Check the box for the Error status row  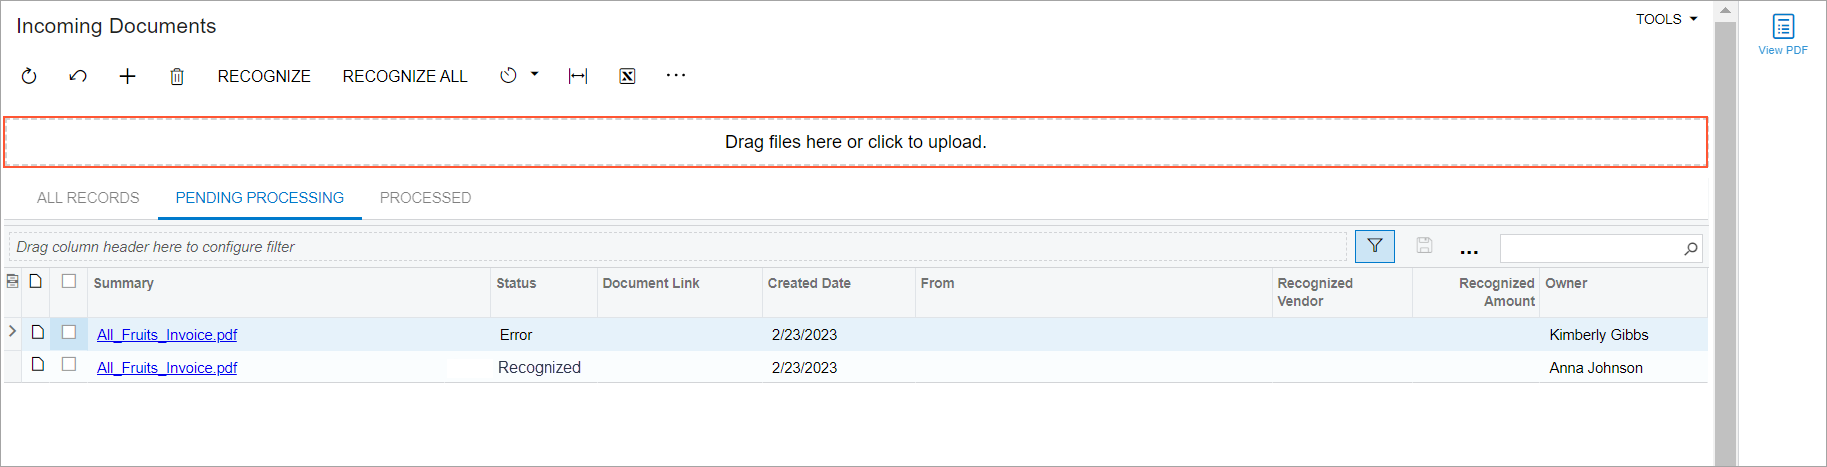[x=69, y=332]
